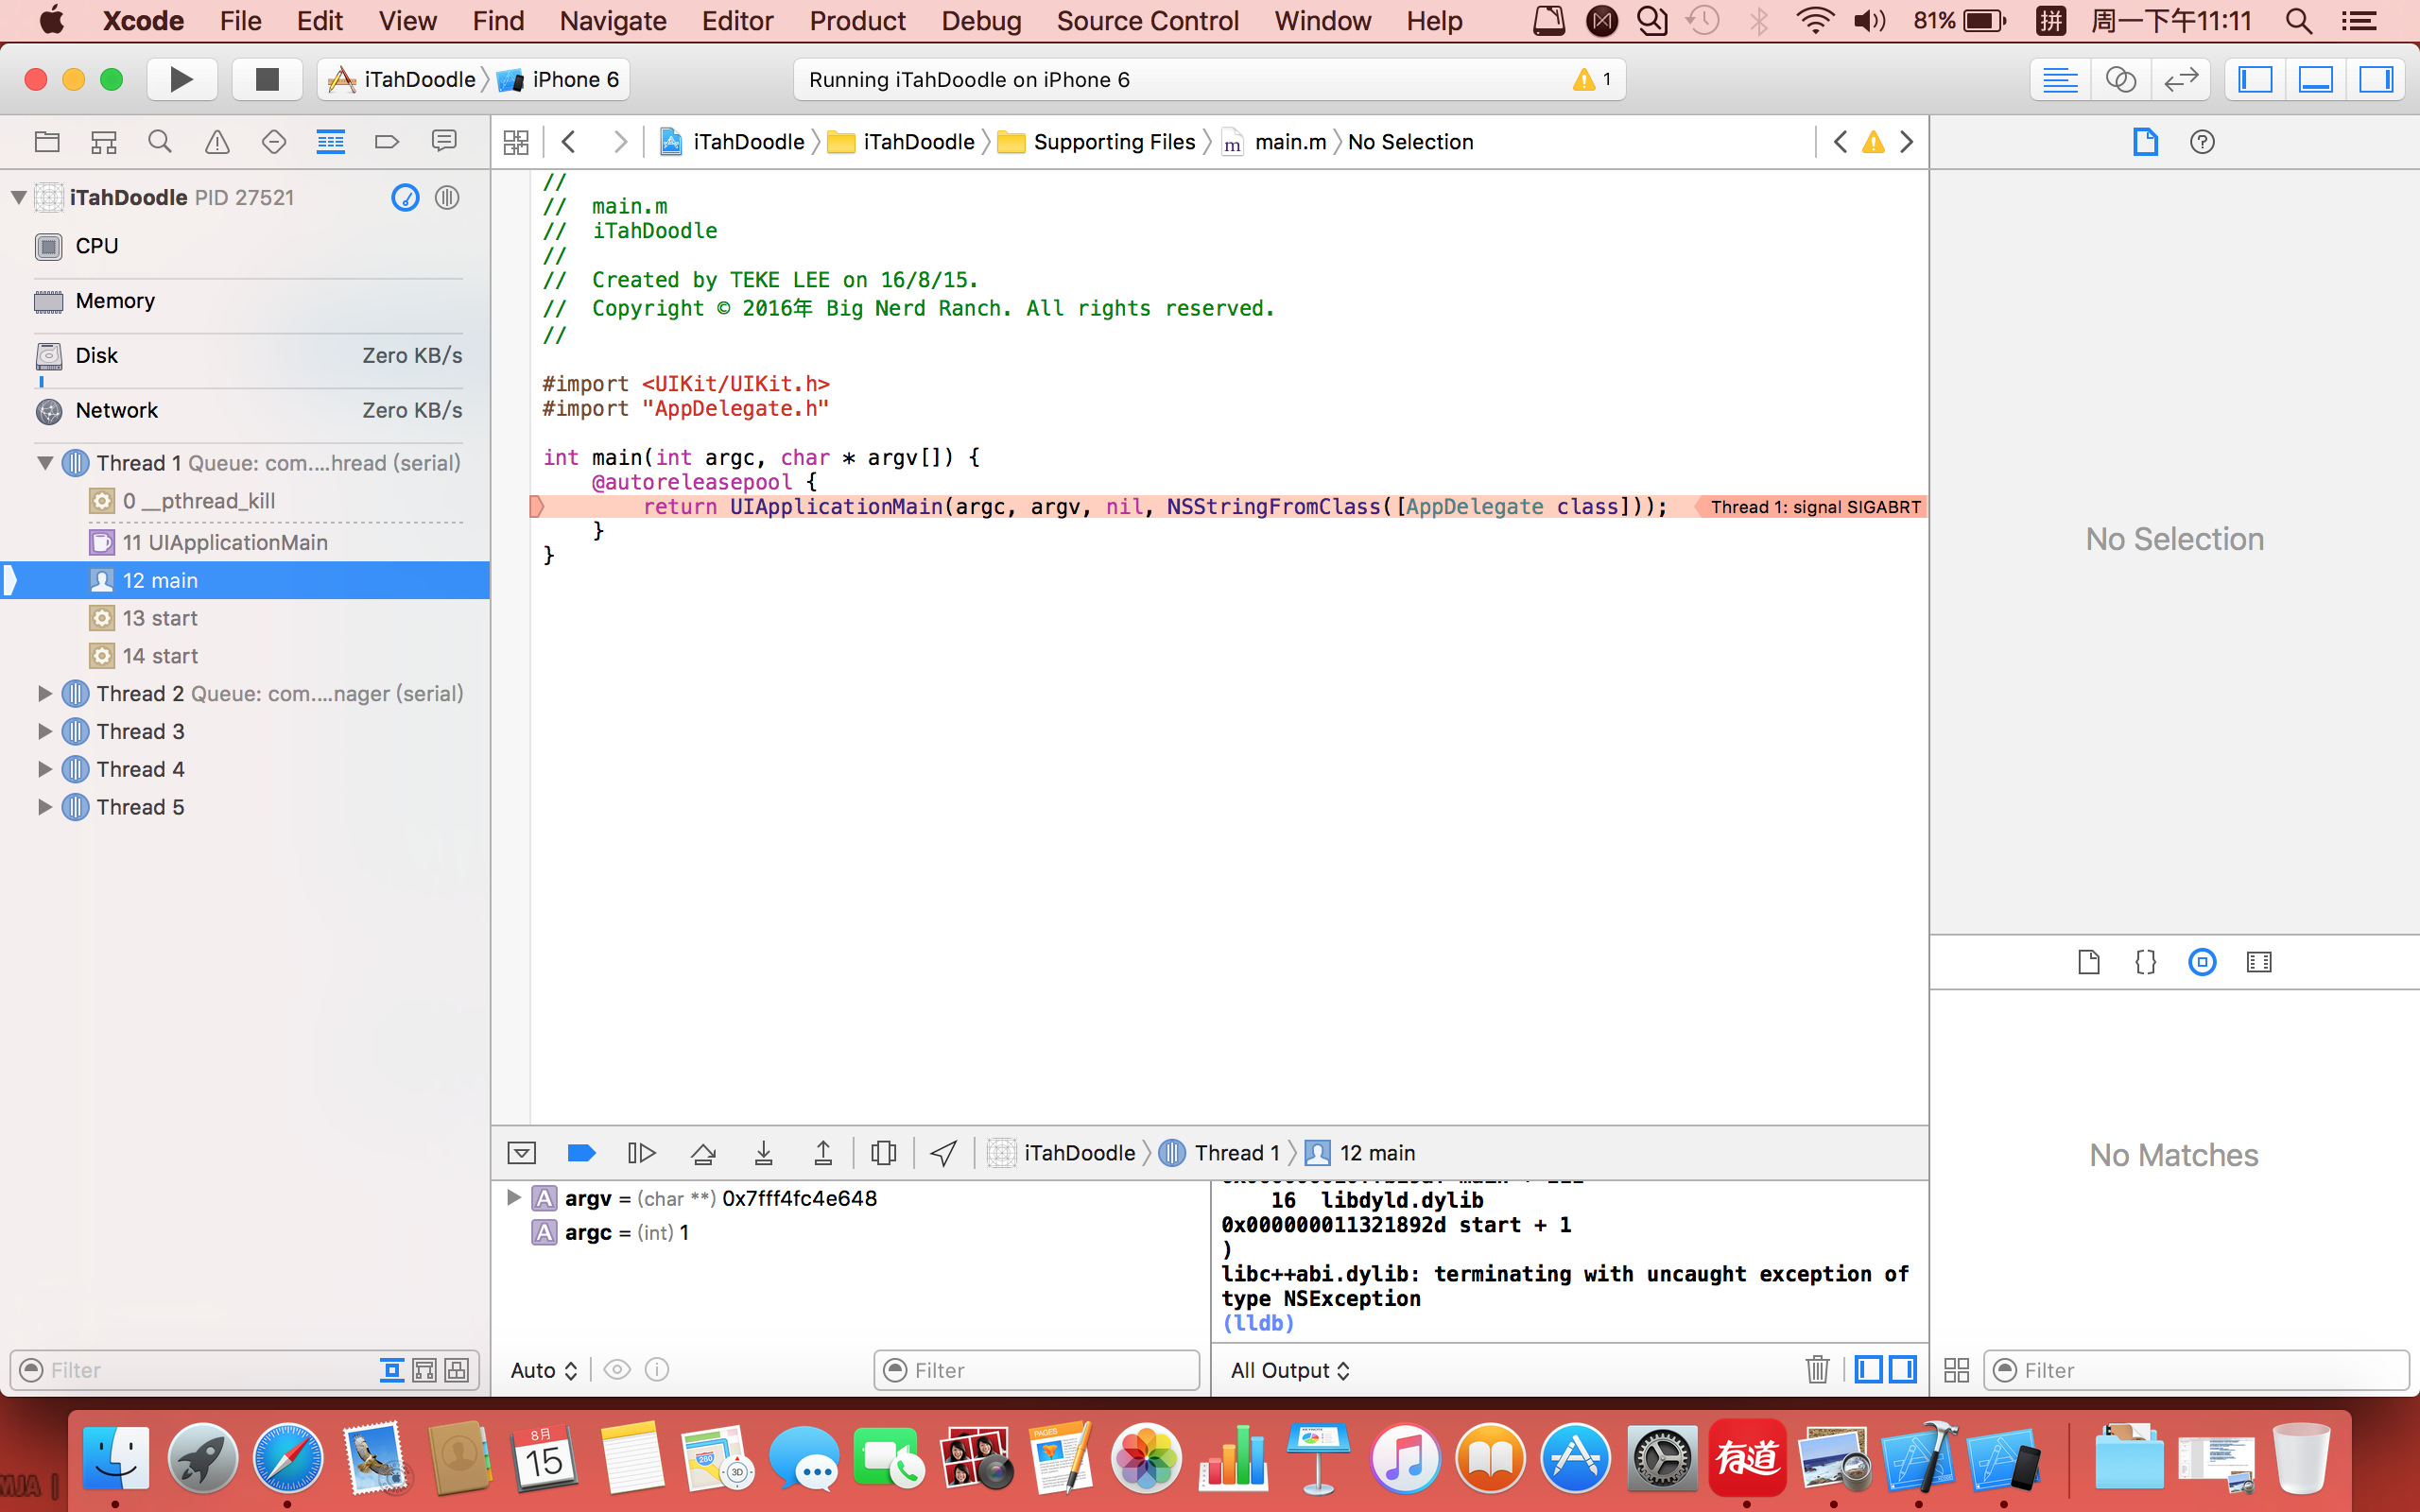Toggle breakpoints activation in debug bar
This screenshot has width=2420, height=1512.
(582, 1153)
